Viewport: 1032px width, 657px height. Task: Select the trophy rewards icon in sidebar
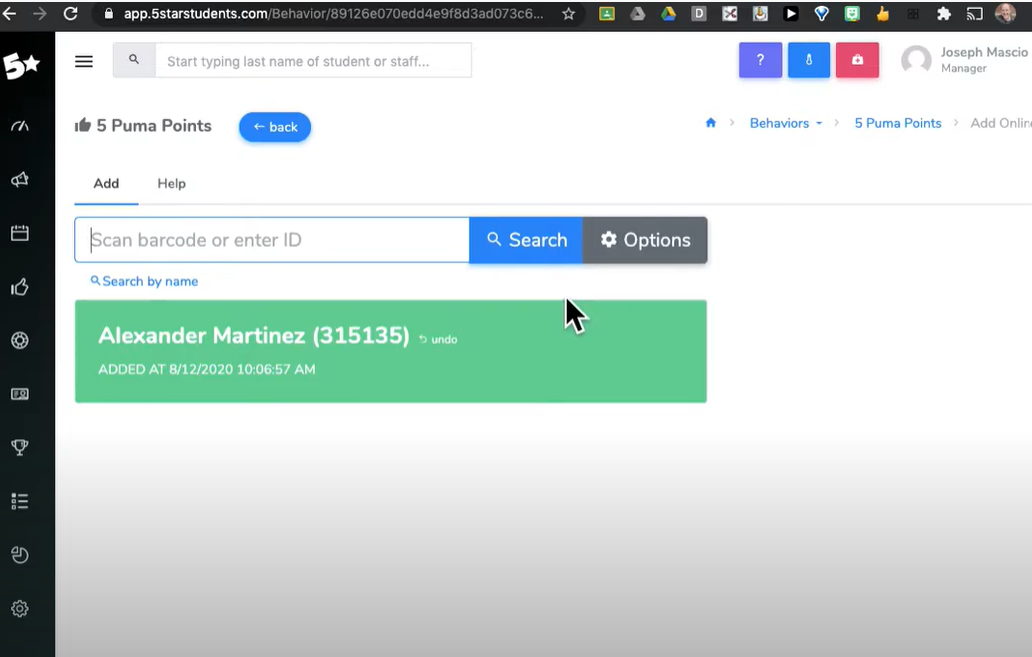(19, 447)
